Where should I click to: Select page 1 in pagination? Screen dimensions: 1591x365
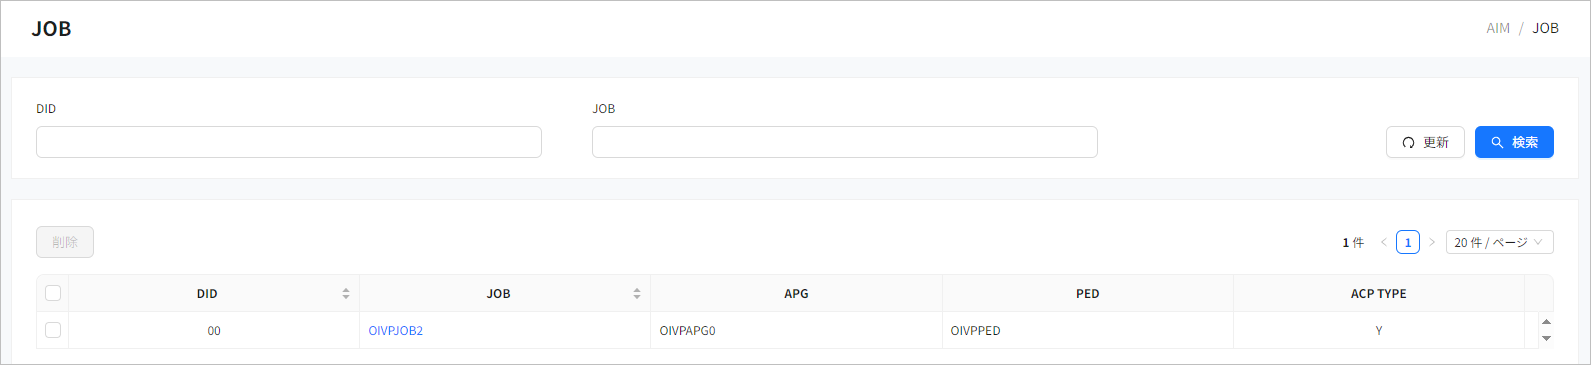[x=1408, y=242]
